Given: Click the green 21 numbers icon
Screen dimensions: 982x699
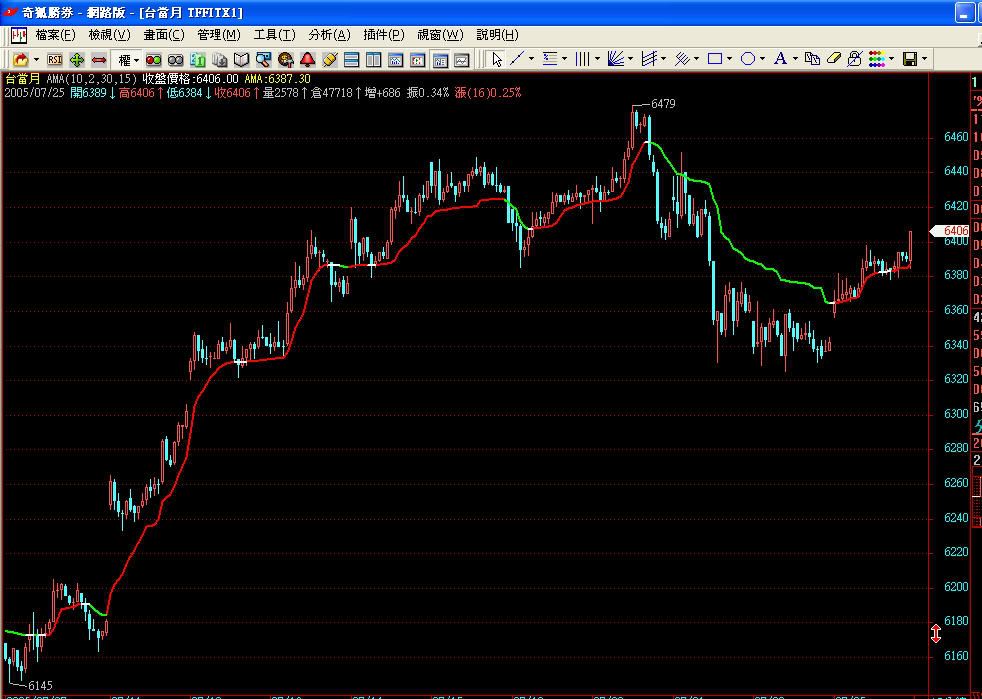Looking at the screenshot, I should [198, 60].
